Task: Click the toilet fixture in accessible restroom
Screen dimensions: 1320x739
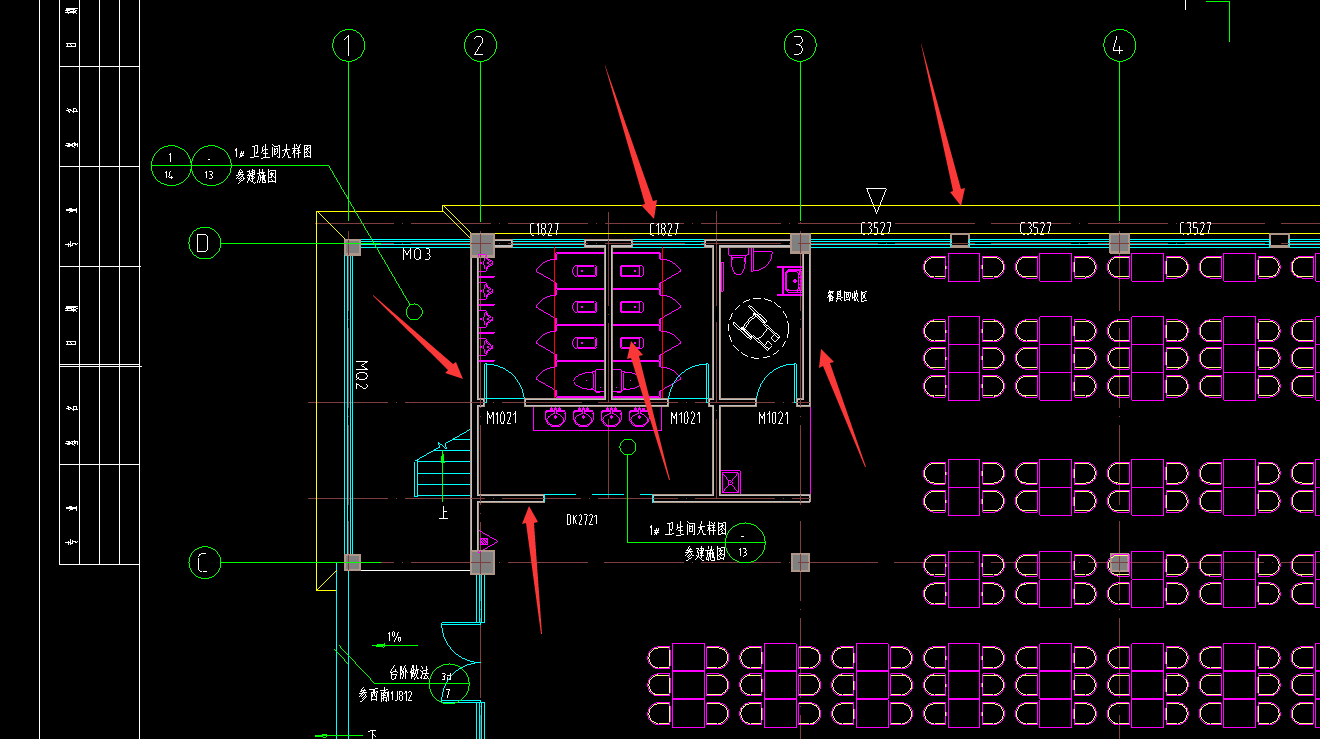Action: point(738,262)
